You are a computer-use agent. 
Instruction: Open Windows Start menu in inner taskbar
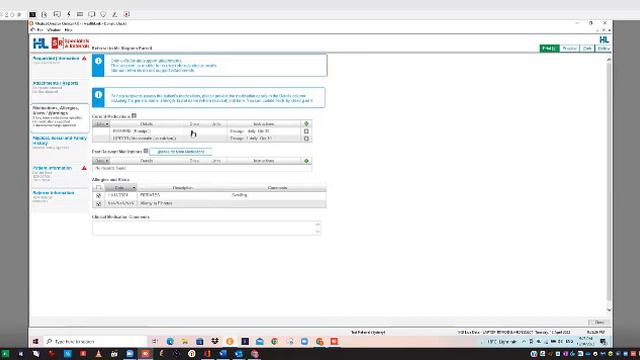(x=36, y=341)
